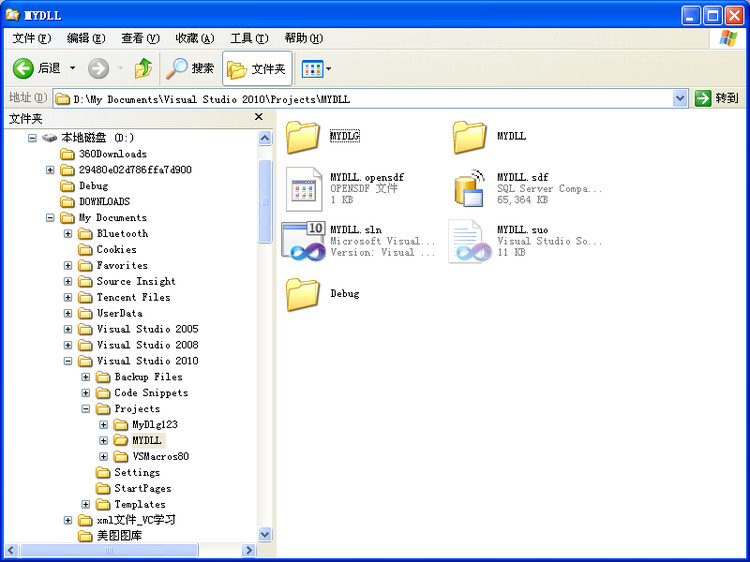Image resolution: width=750 pixels, height=562 pixels.
Task: Open the 帮助(H) menu
Action: click(304, 38)
